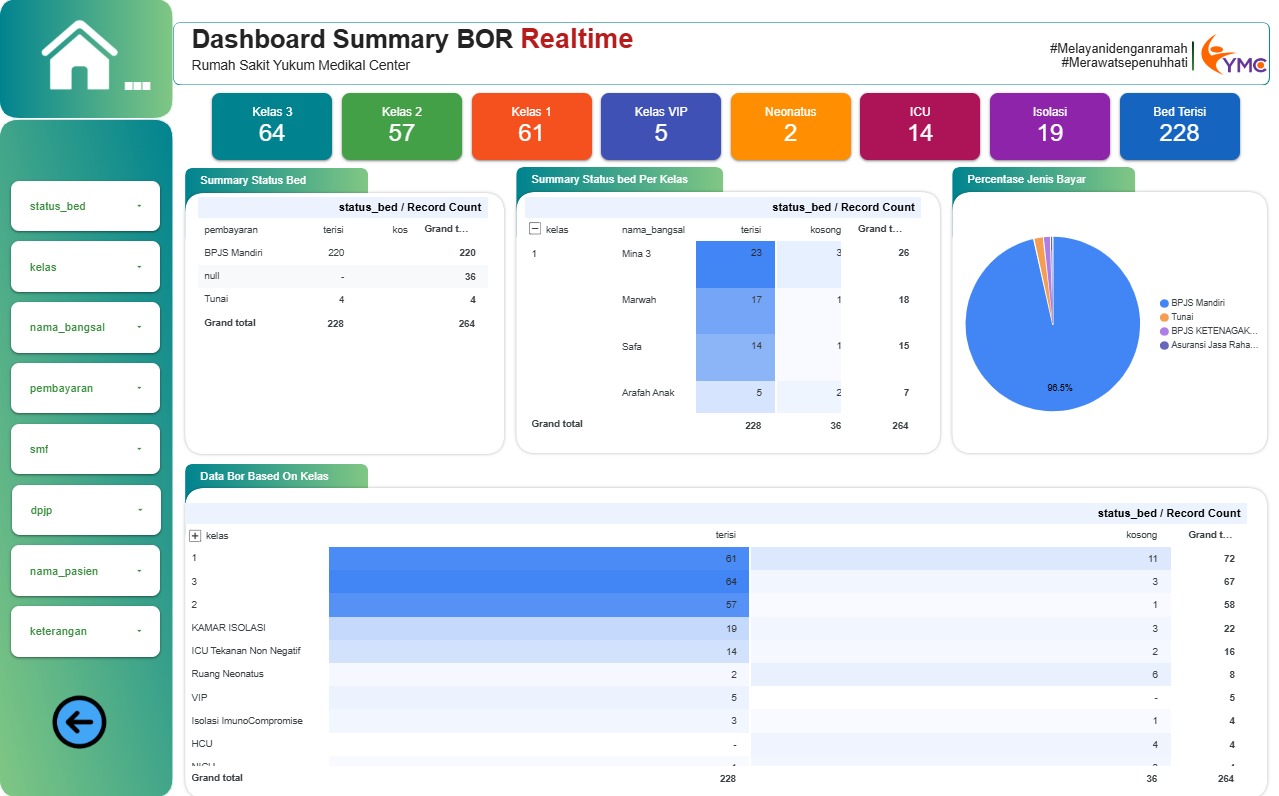This screenshot has width=1279, height=796.
Task: Expand kelas rows in Data Bor table
Action: tap(195, 536)
